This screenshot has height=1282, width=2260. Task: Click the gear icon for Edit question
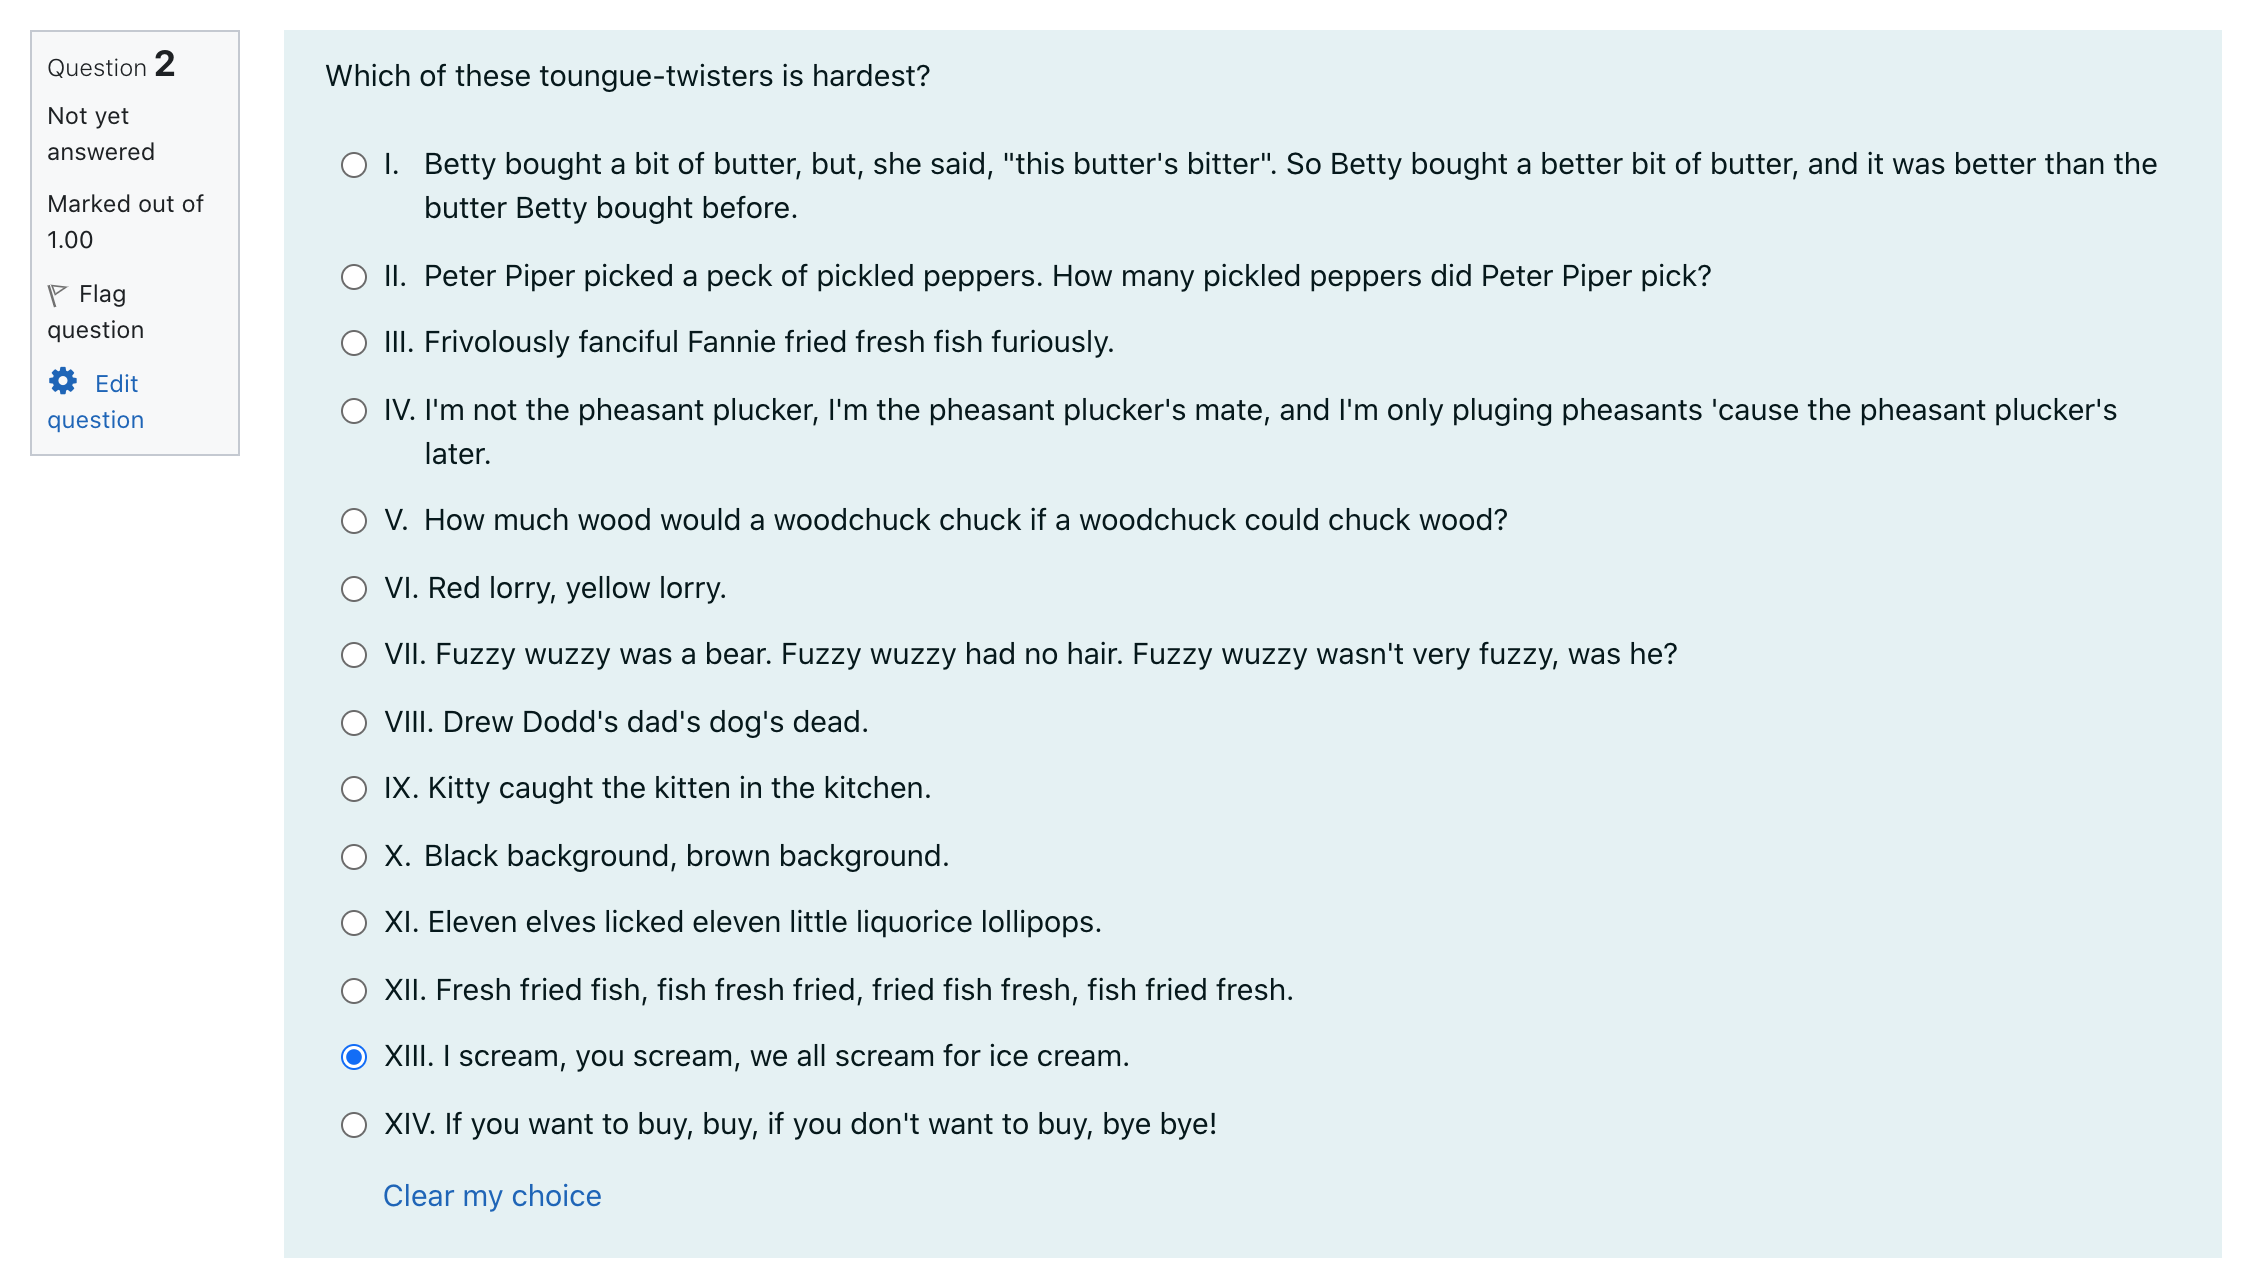pos(63,381)
